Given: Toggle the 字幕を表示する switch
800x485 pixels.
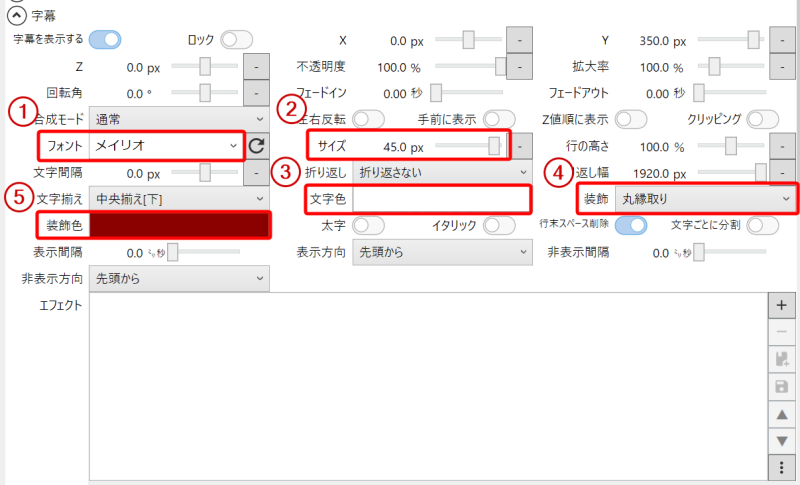Looking at the screenshot, I should coord(104,40).
